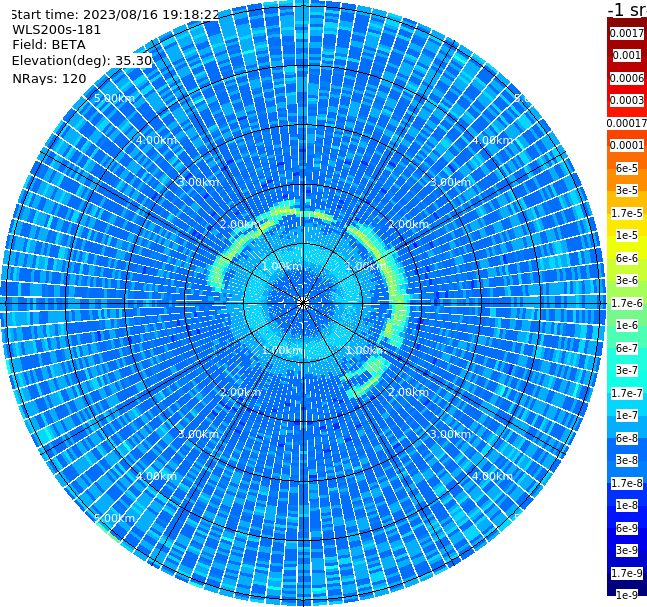Select the 0.0001 colorbar label
Viewport: 647px width, 607px height.
(x=627, y=145)
